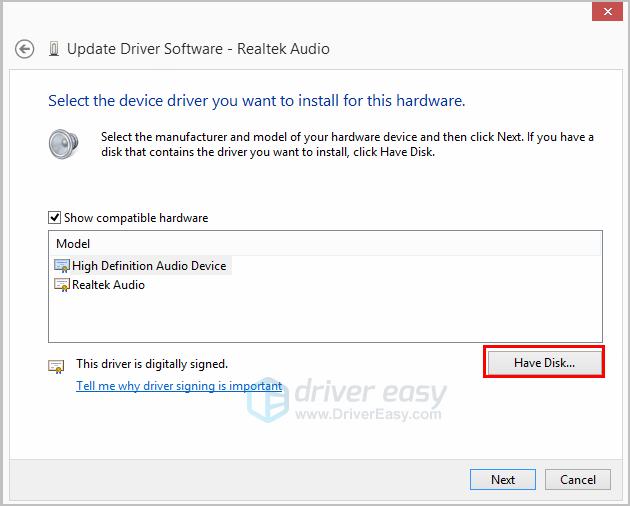Open Tell me why driver signing is important
The height and width of the screenshot is (506, 630).
(x=179, y=386)
